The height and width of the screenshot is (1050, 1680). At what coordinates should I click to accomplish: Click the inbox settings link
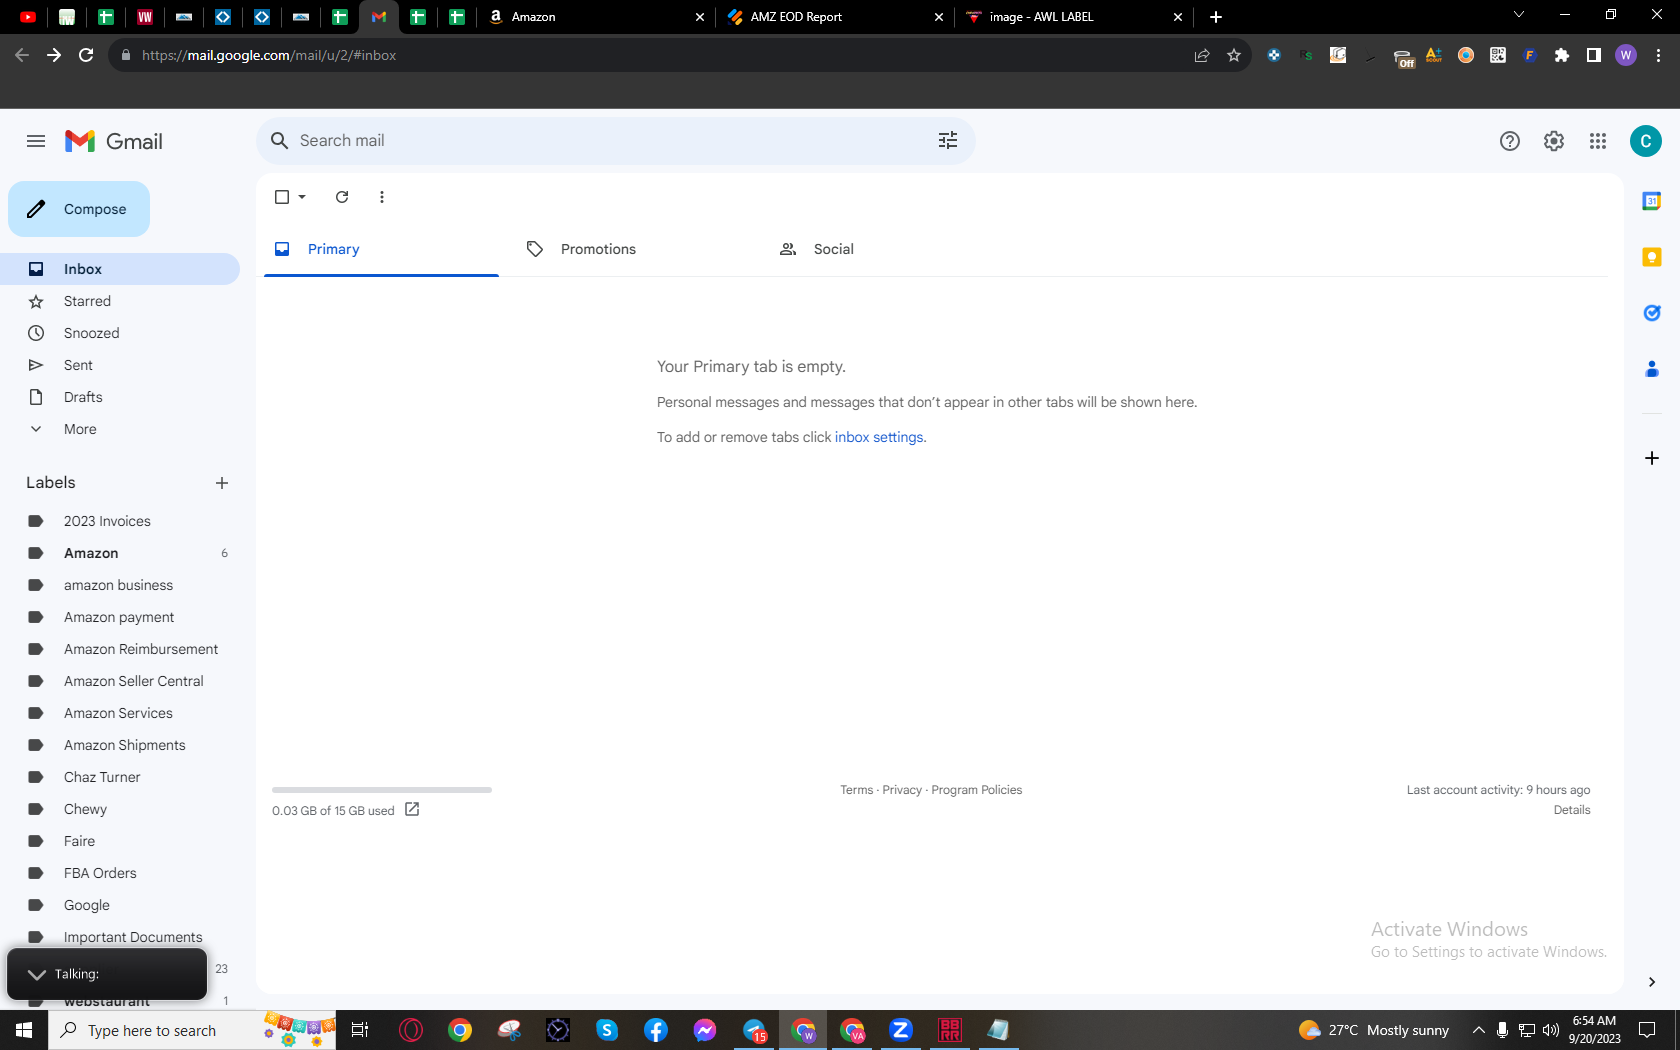pos(879,437)
